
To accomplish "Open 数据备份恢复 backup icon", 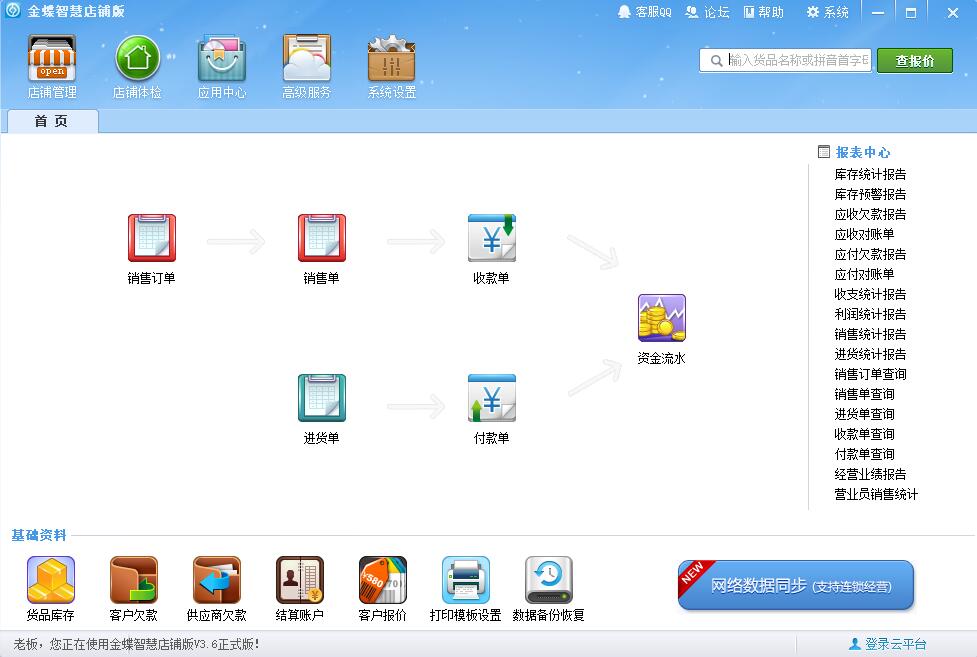I will [548, 580].
